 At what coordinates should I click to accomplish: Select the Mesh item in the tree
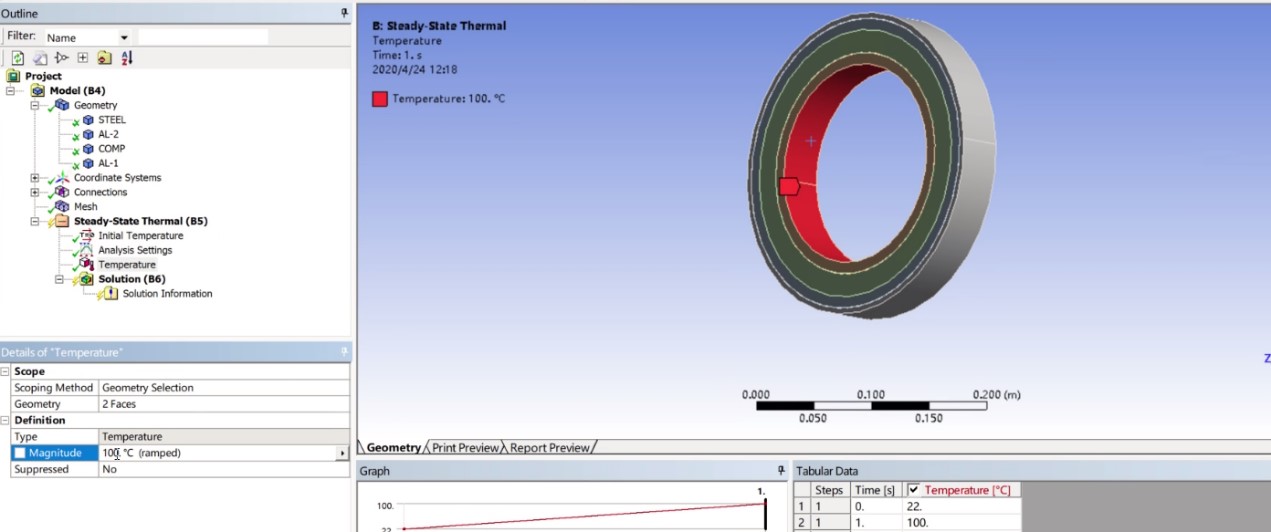tap(85, 206)
